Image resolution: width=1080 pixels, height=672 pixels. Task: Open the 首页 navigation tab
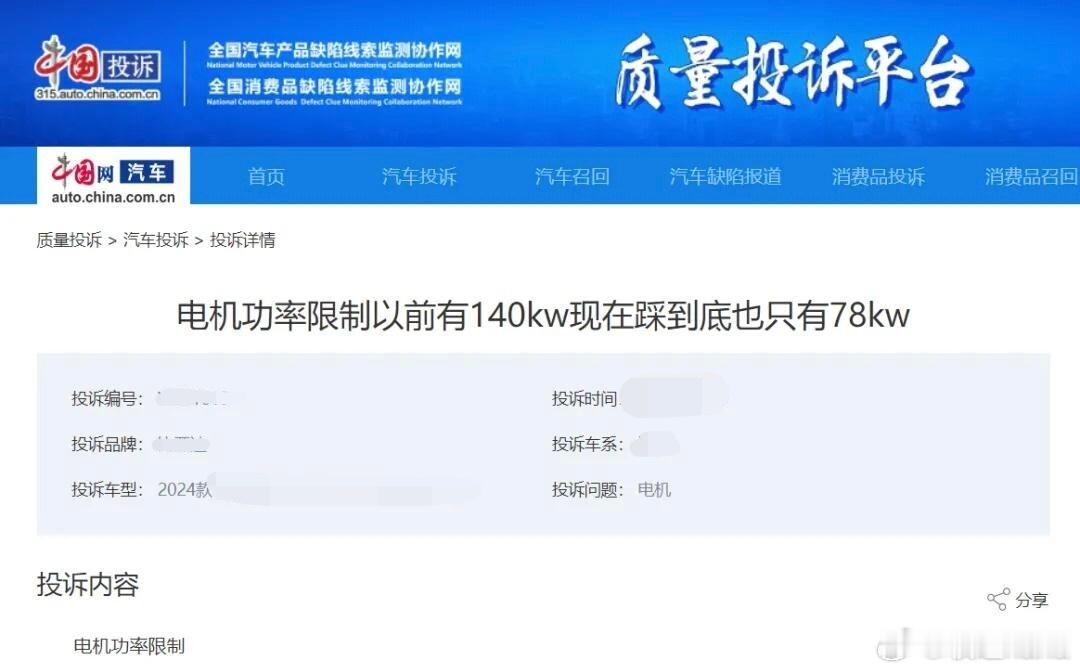[266, 177]
